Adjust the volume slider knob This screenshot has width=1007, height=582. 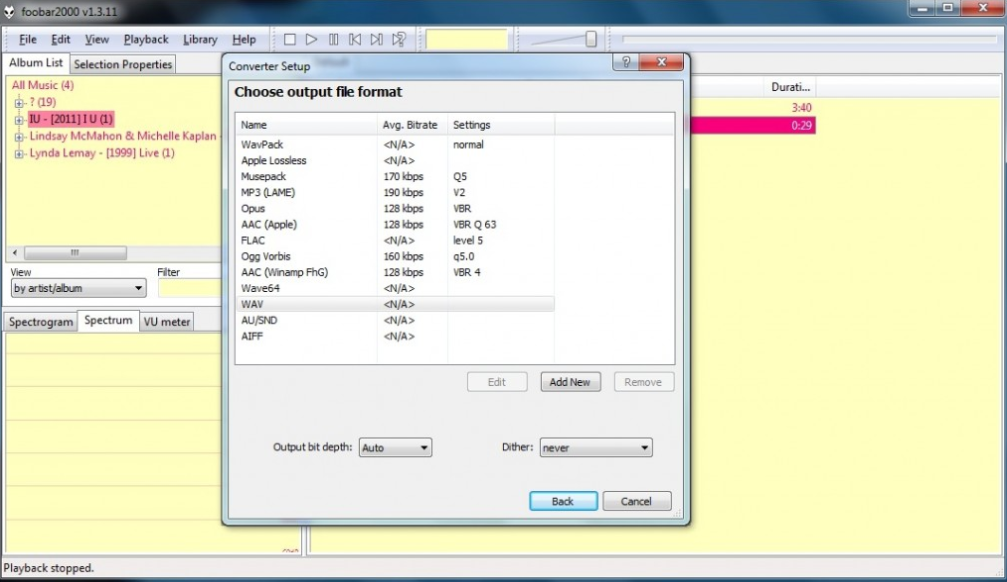click(591, 39)
